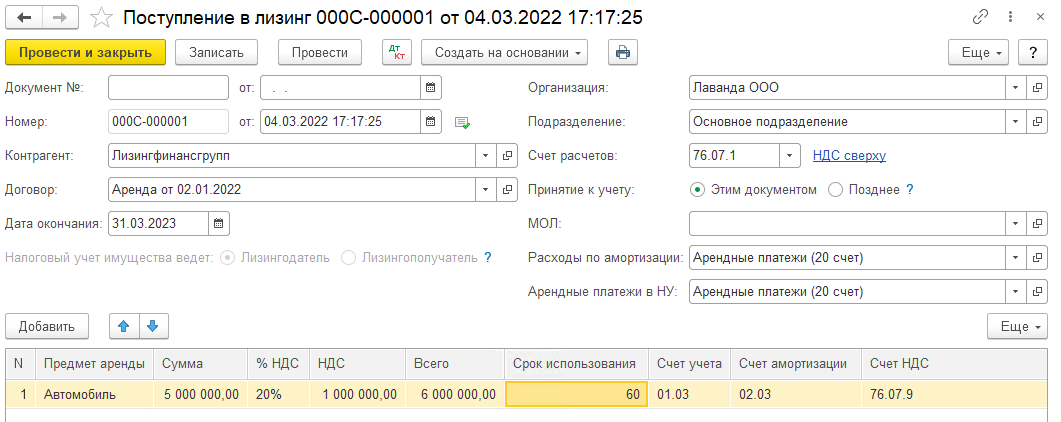Open the Организация dropdown list

tap(1016, 87)
